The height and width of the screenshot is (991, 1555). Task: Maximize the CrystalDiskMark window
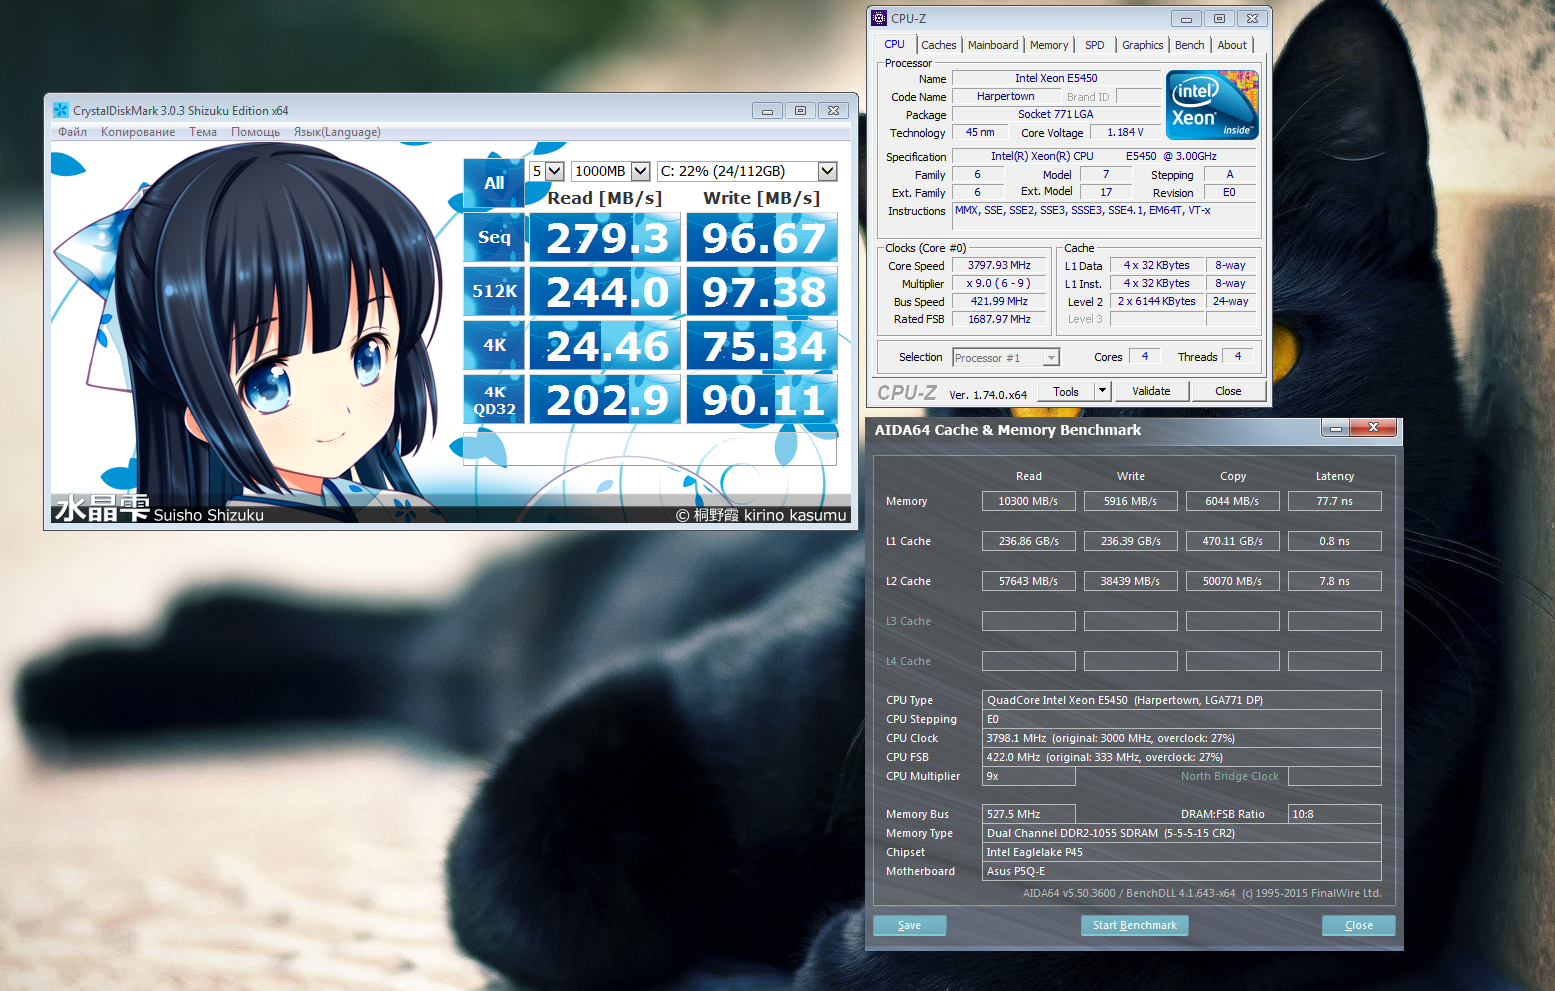click(x=800, y=110)
